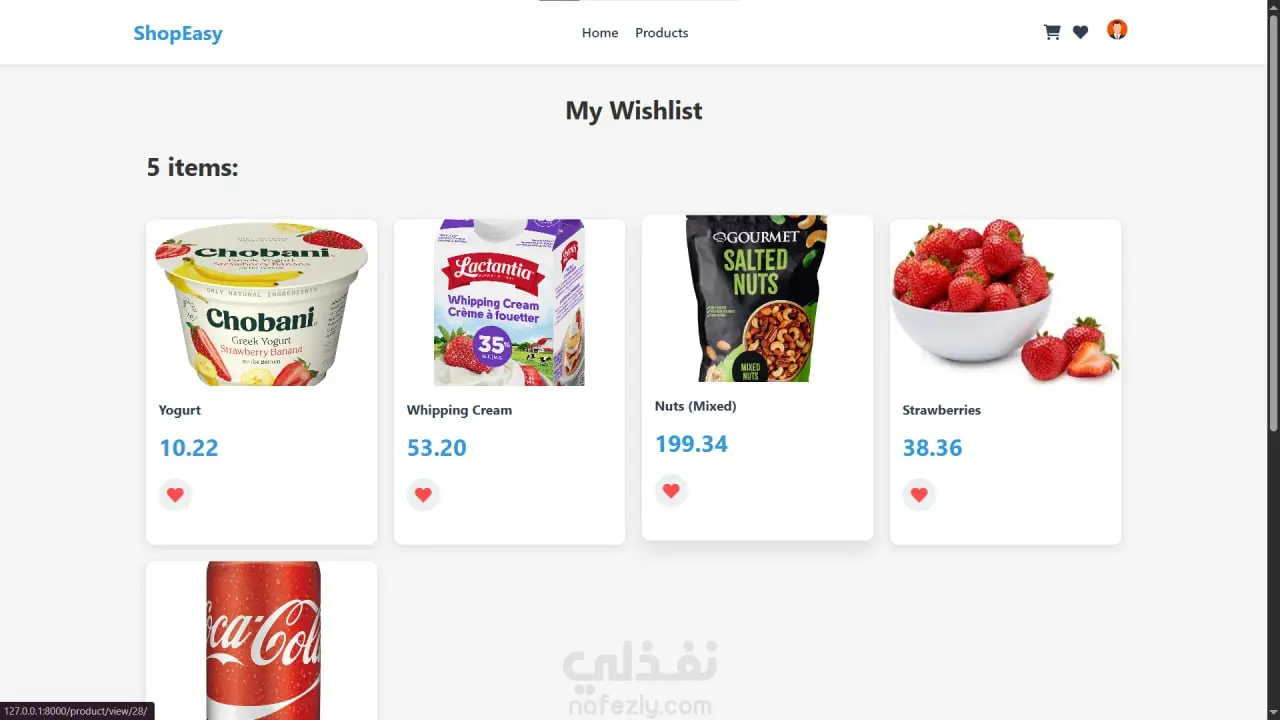
Task: Click the ShopEasy logo link
Action: point(178,33)
